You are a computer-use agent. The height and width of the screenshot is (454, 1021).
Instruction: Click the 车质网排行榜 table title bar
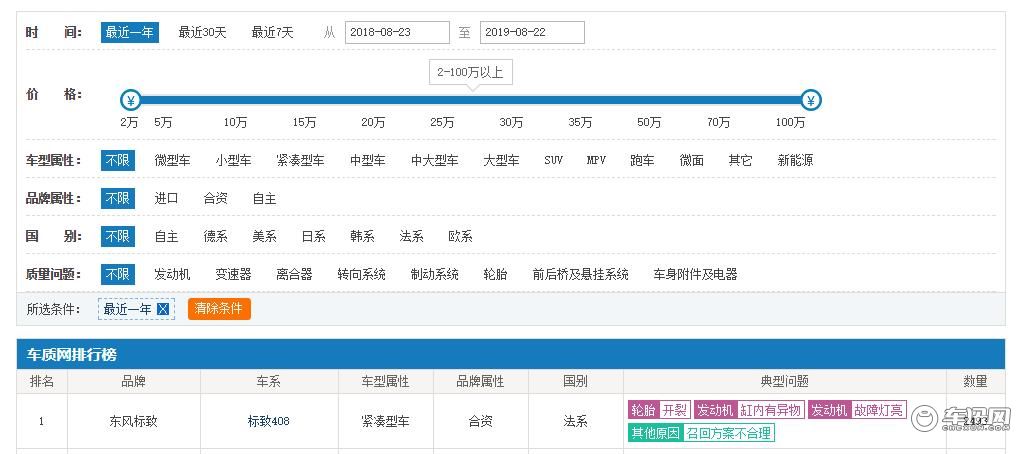(510, 355)
